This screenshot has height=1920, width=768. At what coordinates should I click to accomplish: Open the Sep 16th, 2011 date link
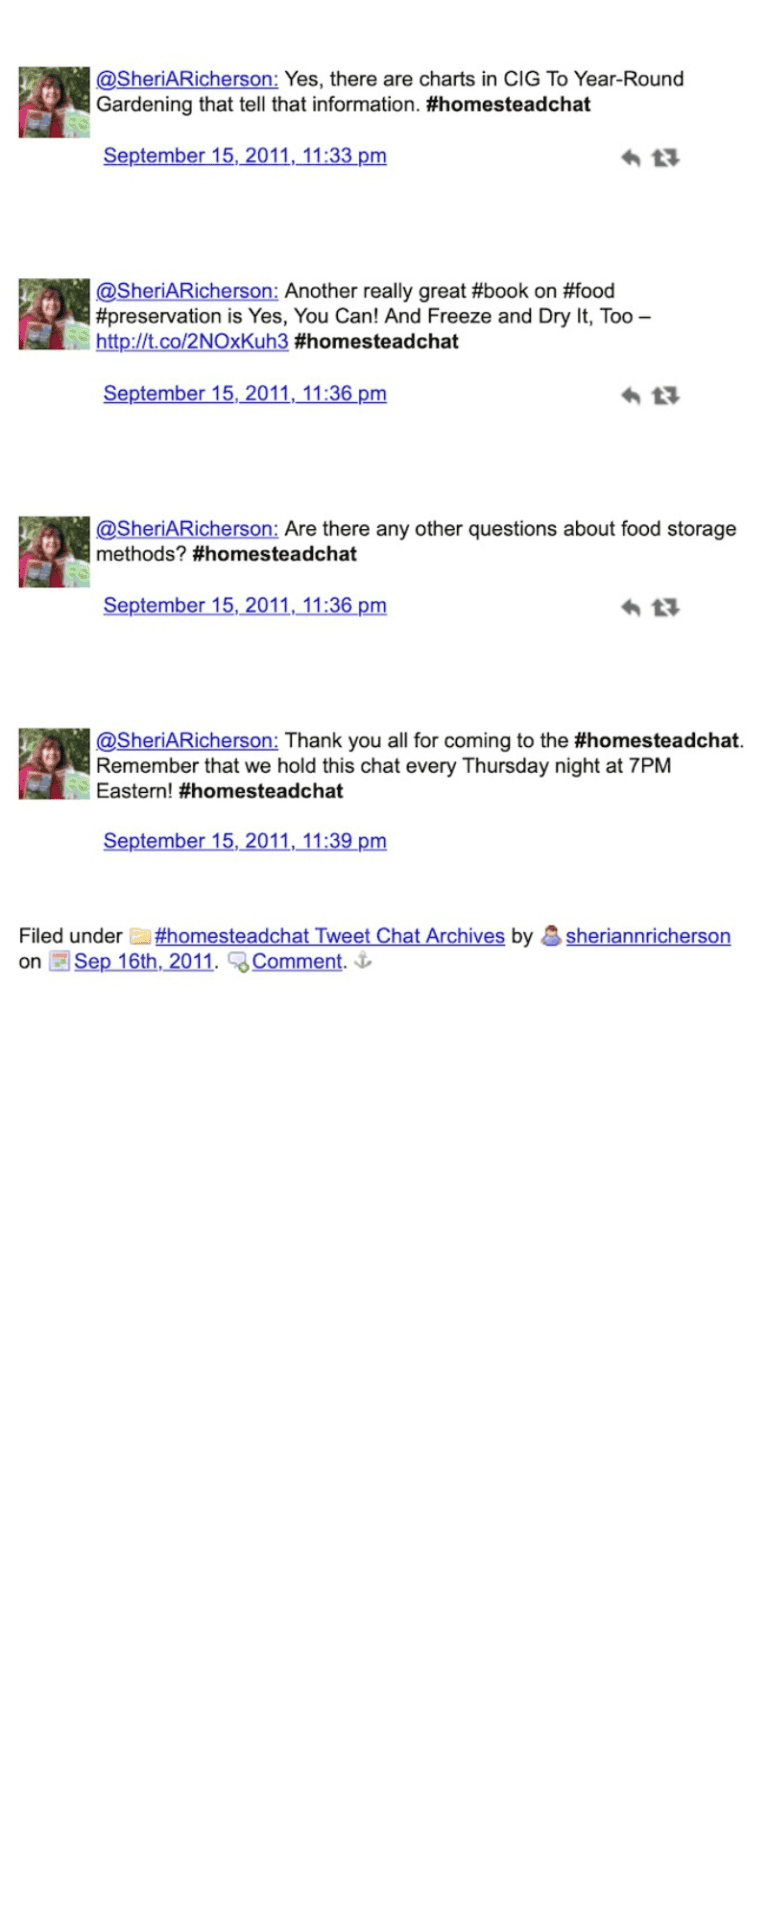pyautogui.click(x=144, y=961)
